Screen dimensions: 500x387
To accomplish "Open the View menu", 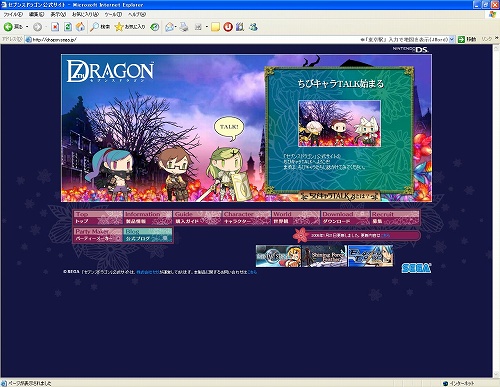I will point(58,14).
